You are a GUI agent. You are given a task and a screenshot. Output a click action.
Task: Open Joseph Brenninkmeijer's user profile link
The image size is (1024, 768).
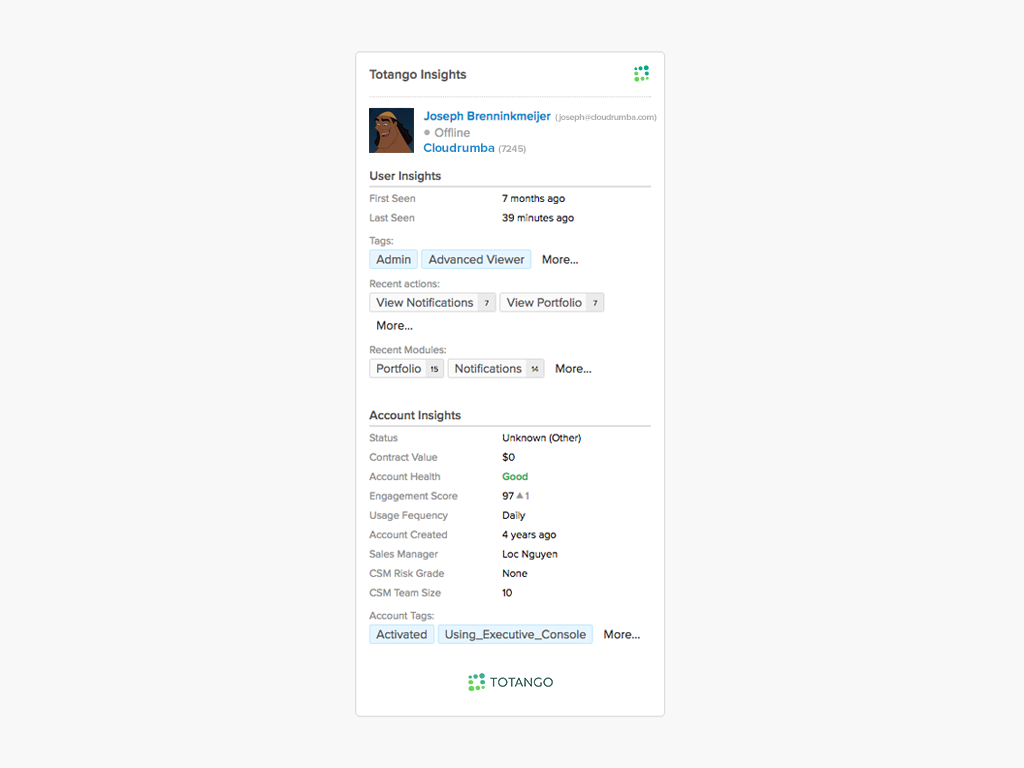pyautogui.click(x=486, y=116)
